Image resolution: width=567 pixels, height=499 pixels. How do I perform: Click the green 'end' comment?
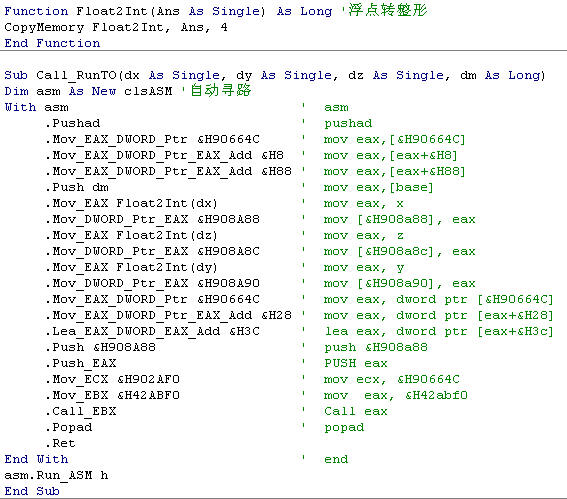click(336, 459)
